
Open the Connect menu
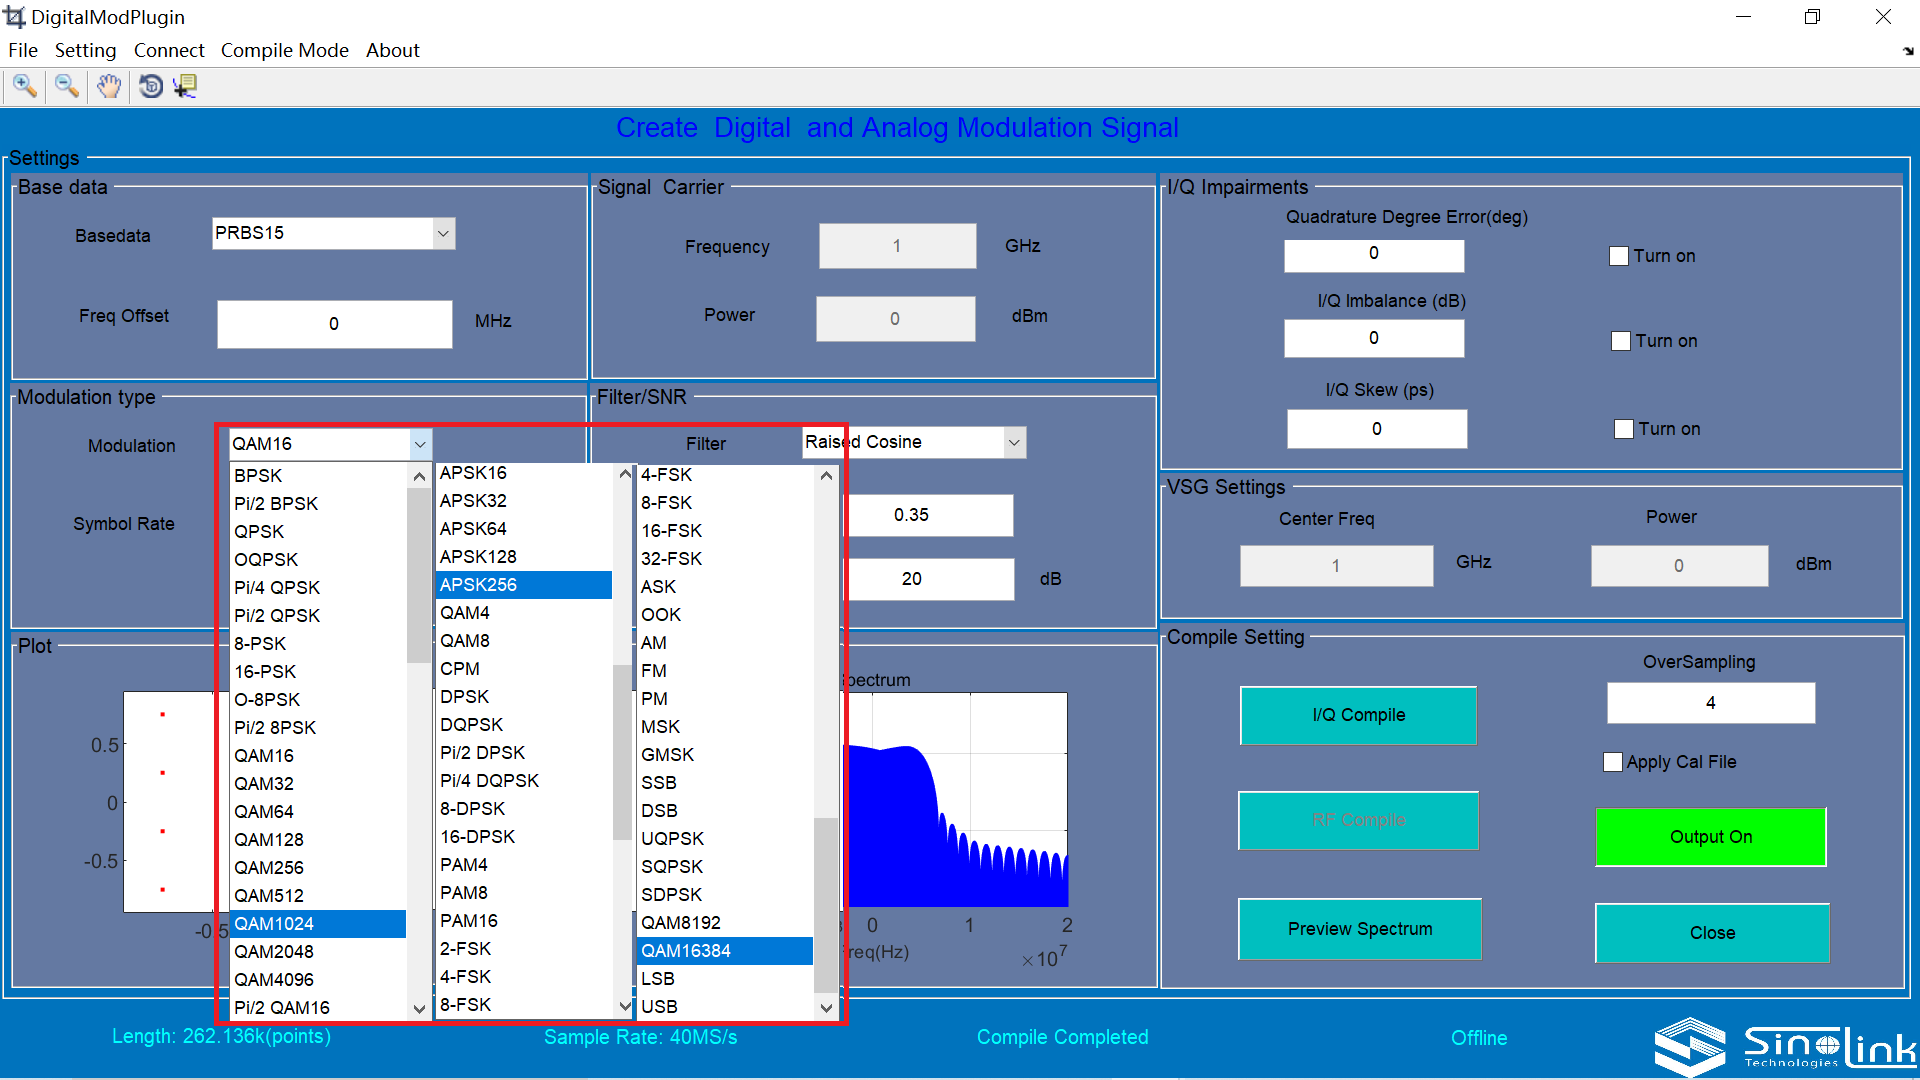[x=169, y=50]
